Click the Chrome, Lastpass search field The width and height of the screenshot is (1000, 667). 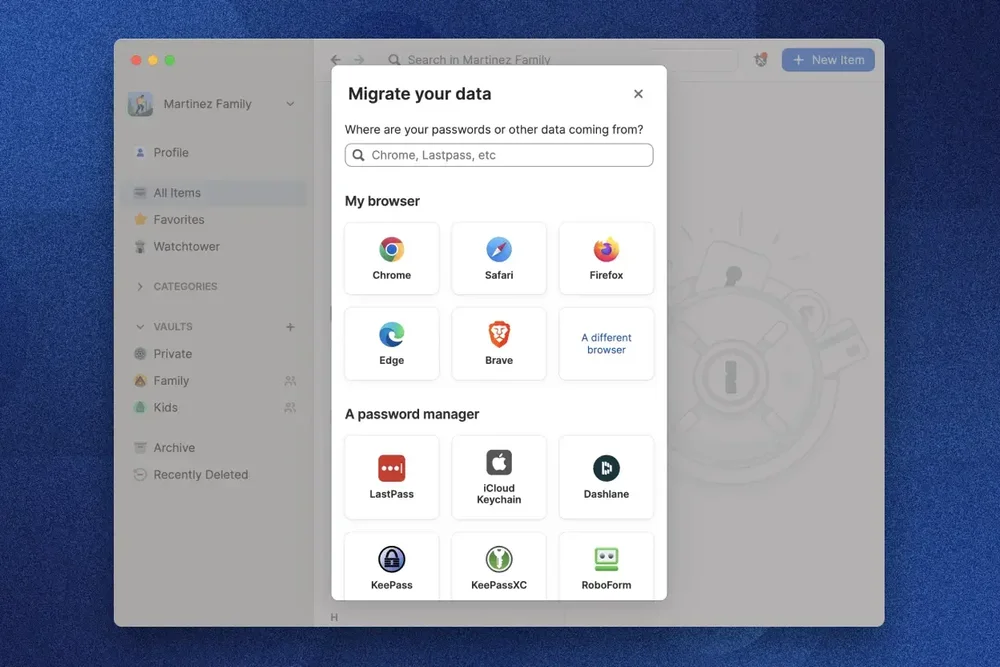tap(499, 155)
